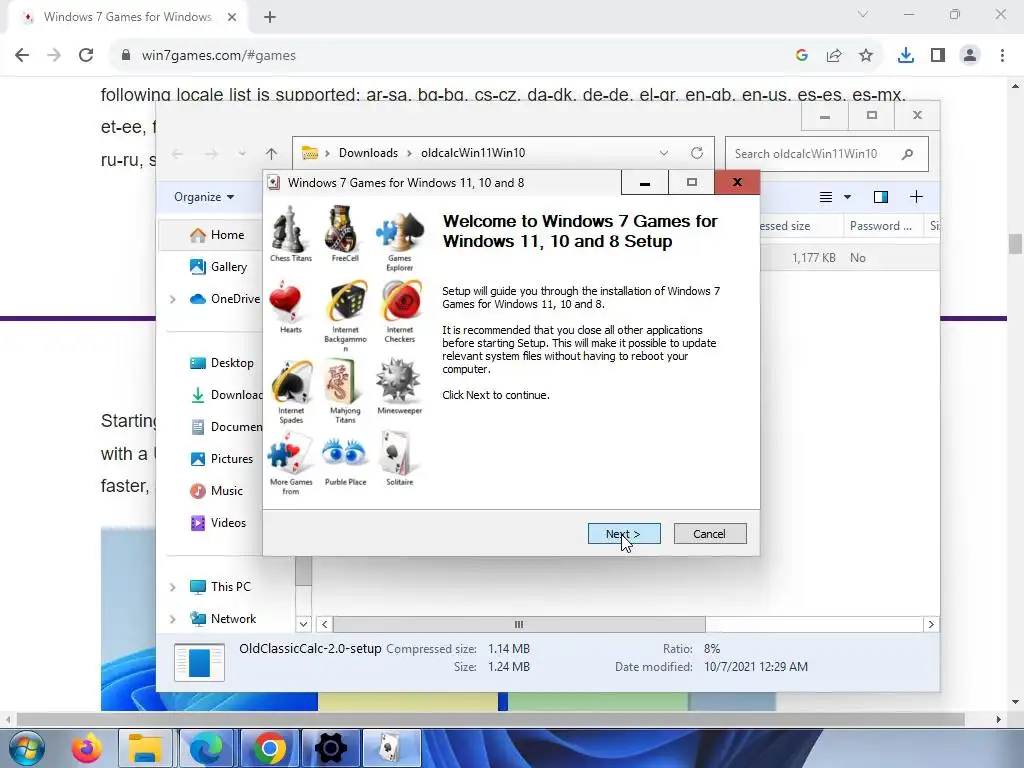The width and height of the screenshot is (1024, 768).
Task: Click the FreeCell game icon
Action: point(344,229)
